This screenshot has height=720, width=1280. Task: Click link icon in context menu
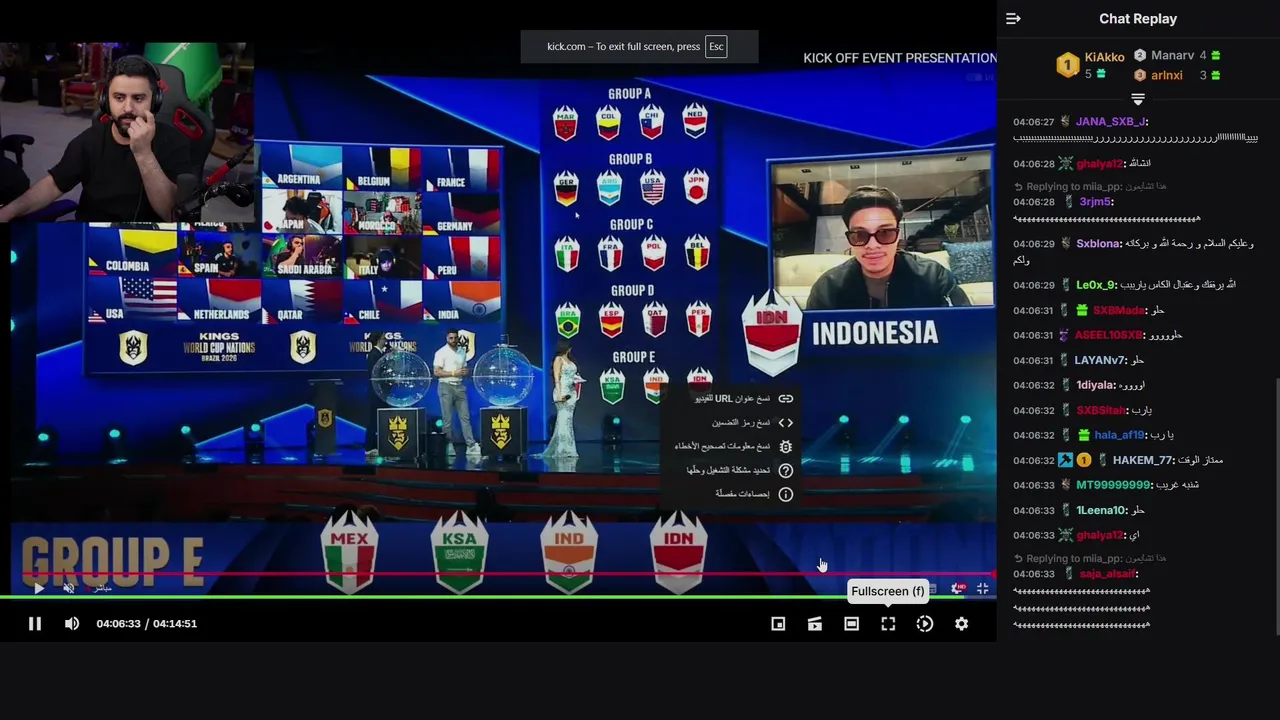(786, 398)
